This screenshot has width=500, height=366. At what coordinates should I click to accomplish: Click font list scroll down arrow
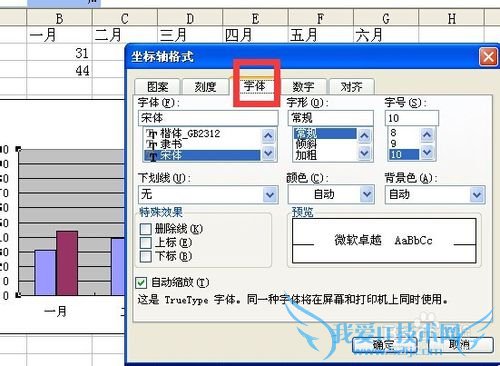tap(268, 153)
